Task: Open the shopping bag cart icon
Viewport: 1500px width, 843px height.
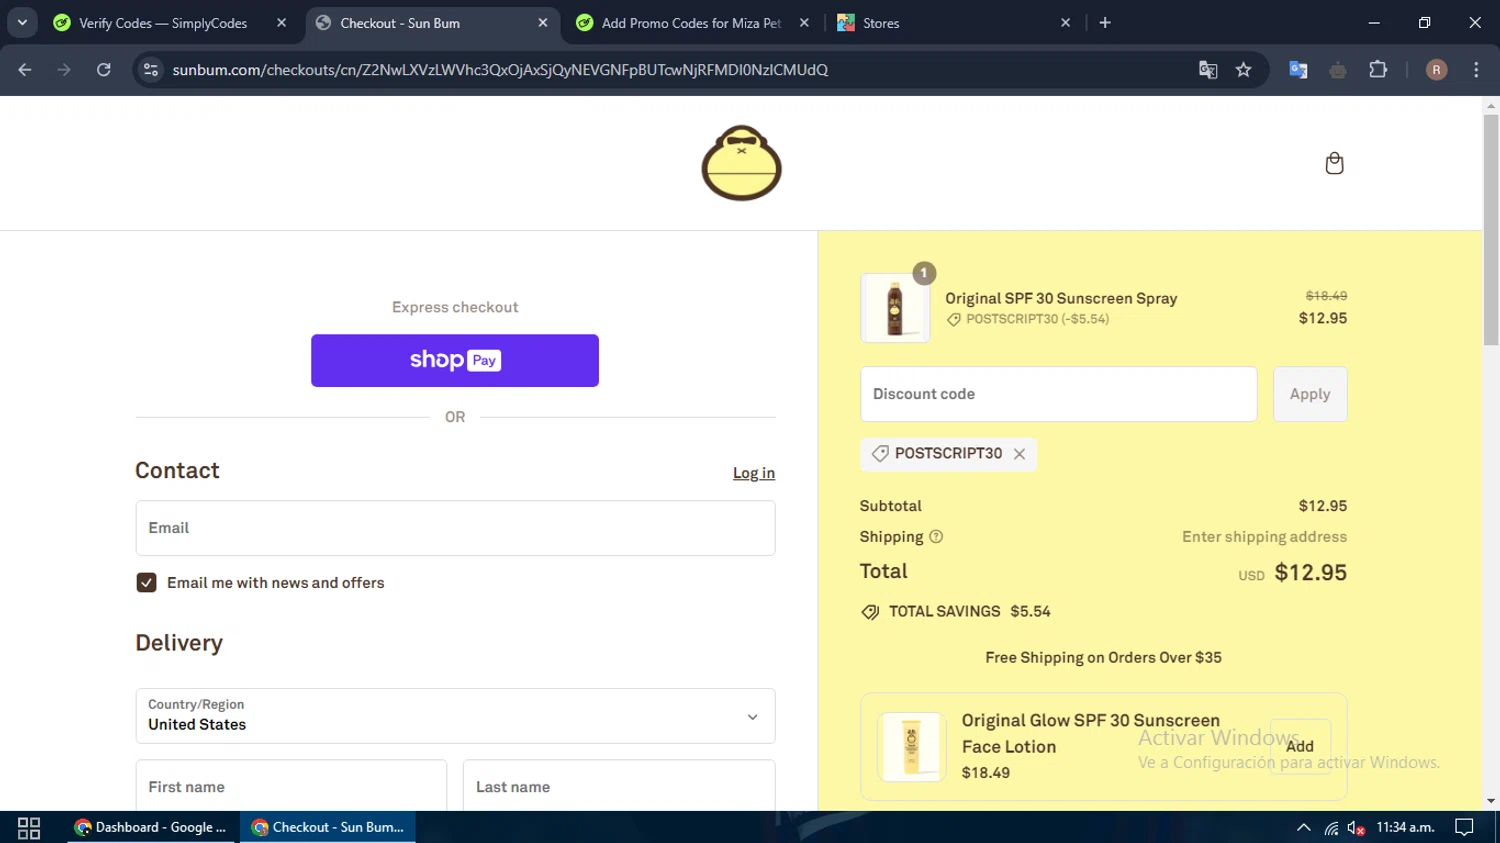Action: pos(1334,163)
